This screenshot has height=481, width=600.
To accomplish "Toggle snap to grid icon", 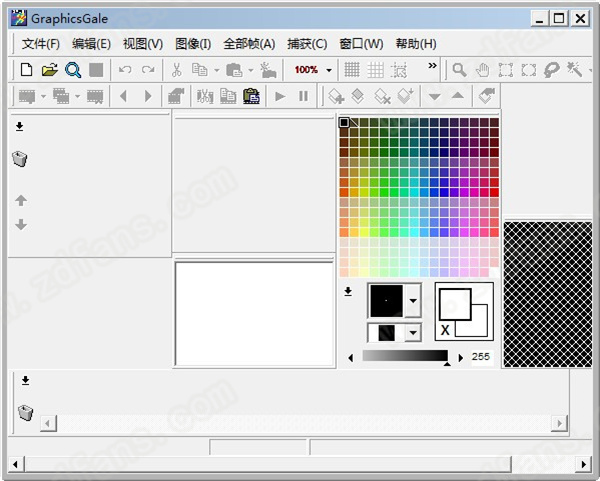I will point(399,70).
